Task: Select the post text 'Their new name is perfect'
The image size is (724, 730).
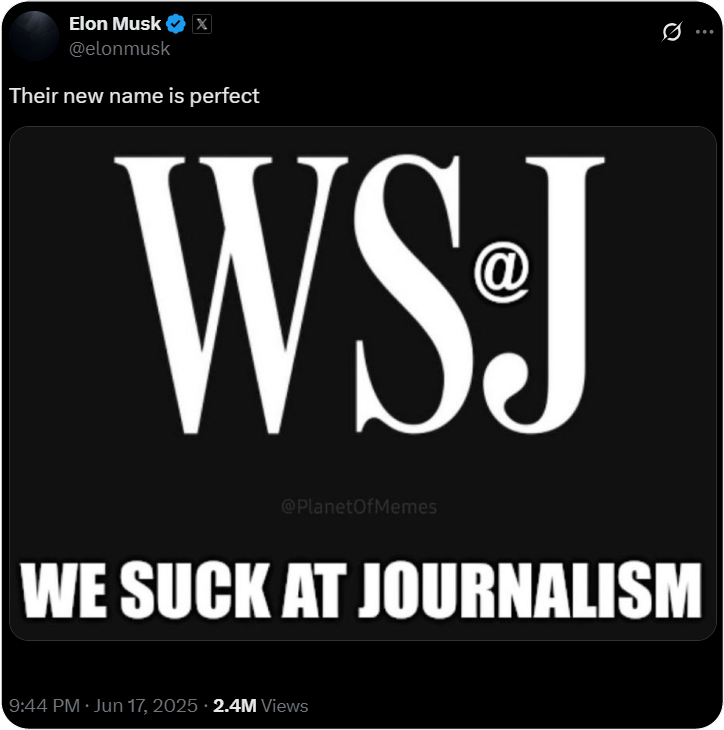Action: pos(134,96)
